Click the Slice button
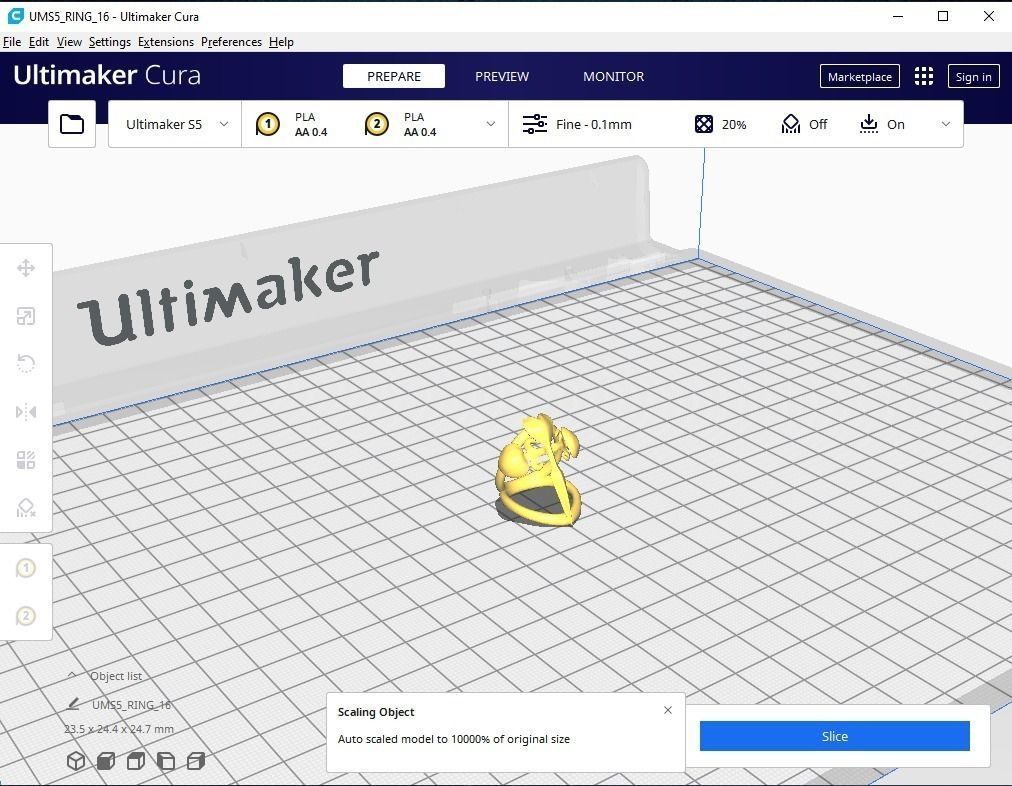The width and height of the screenshot is (1012, 786). click(x=835, y=736)
